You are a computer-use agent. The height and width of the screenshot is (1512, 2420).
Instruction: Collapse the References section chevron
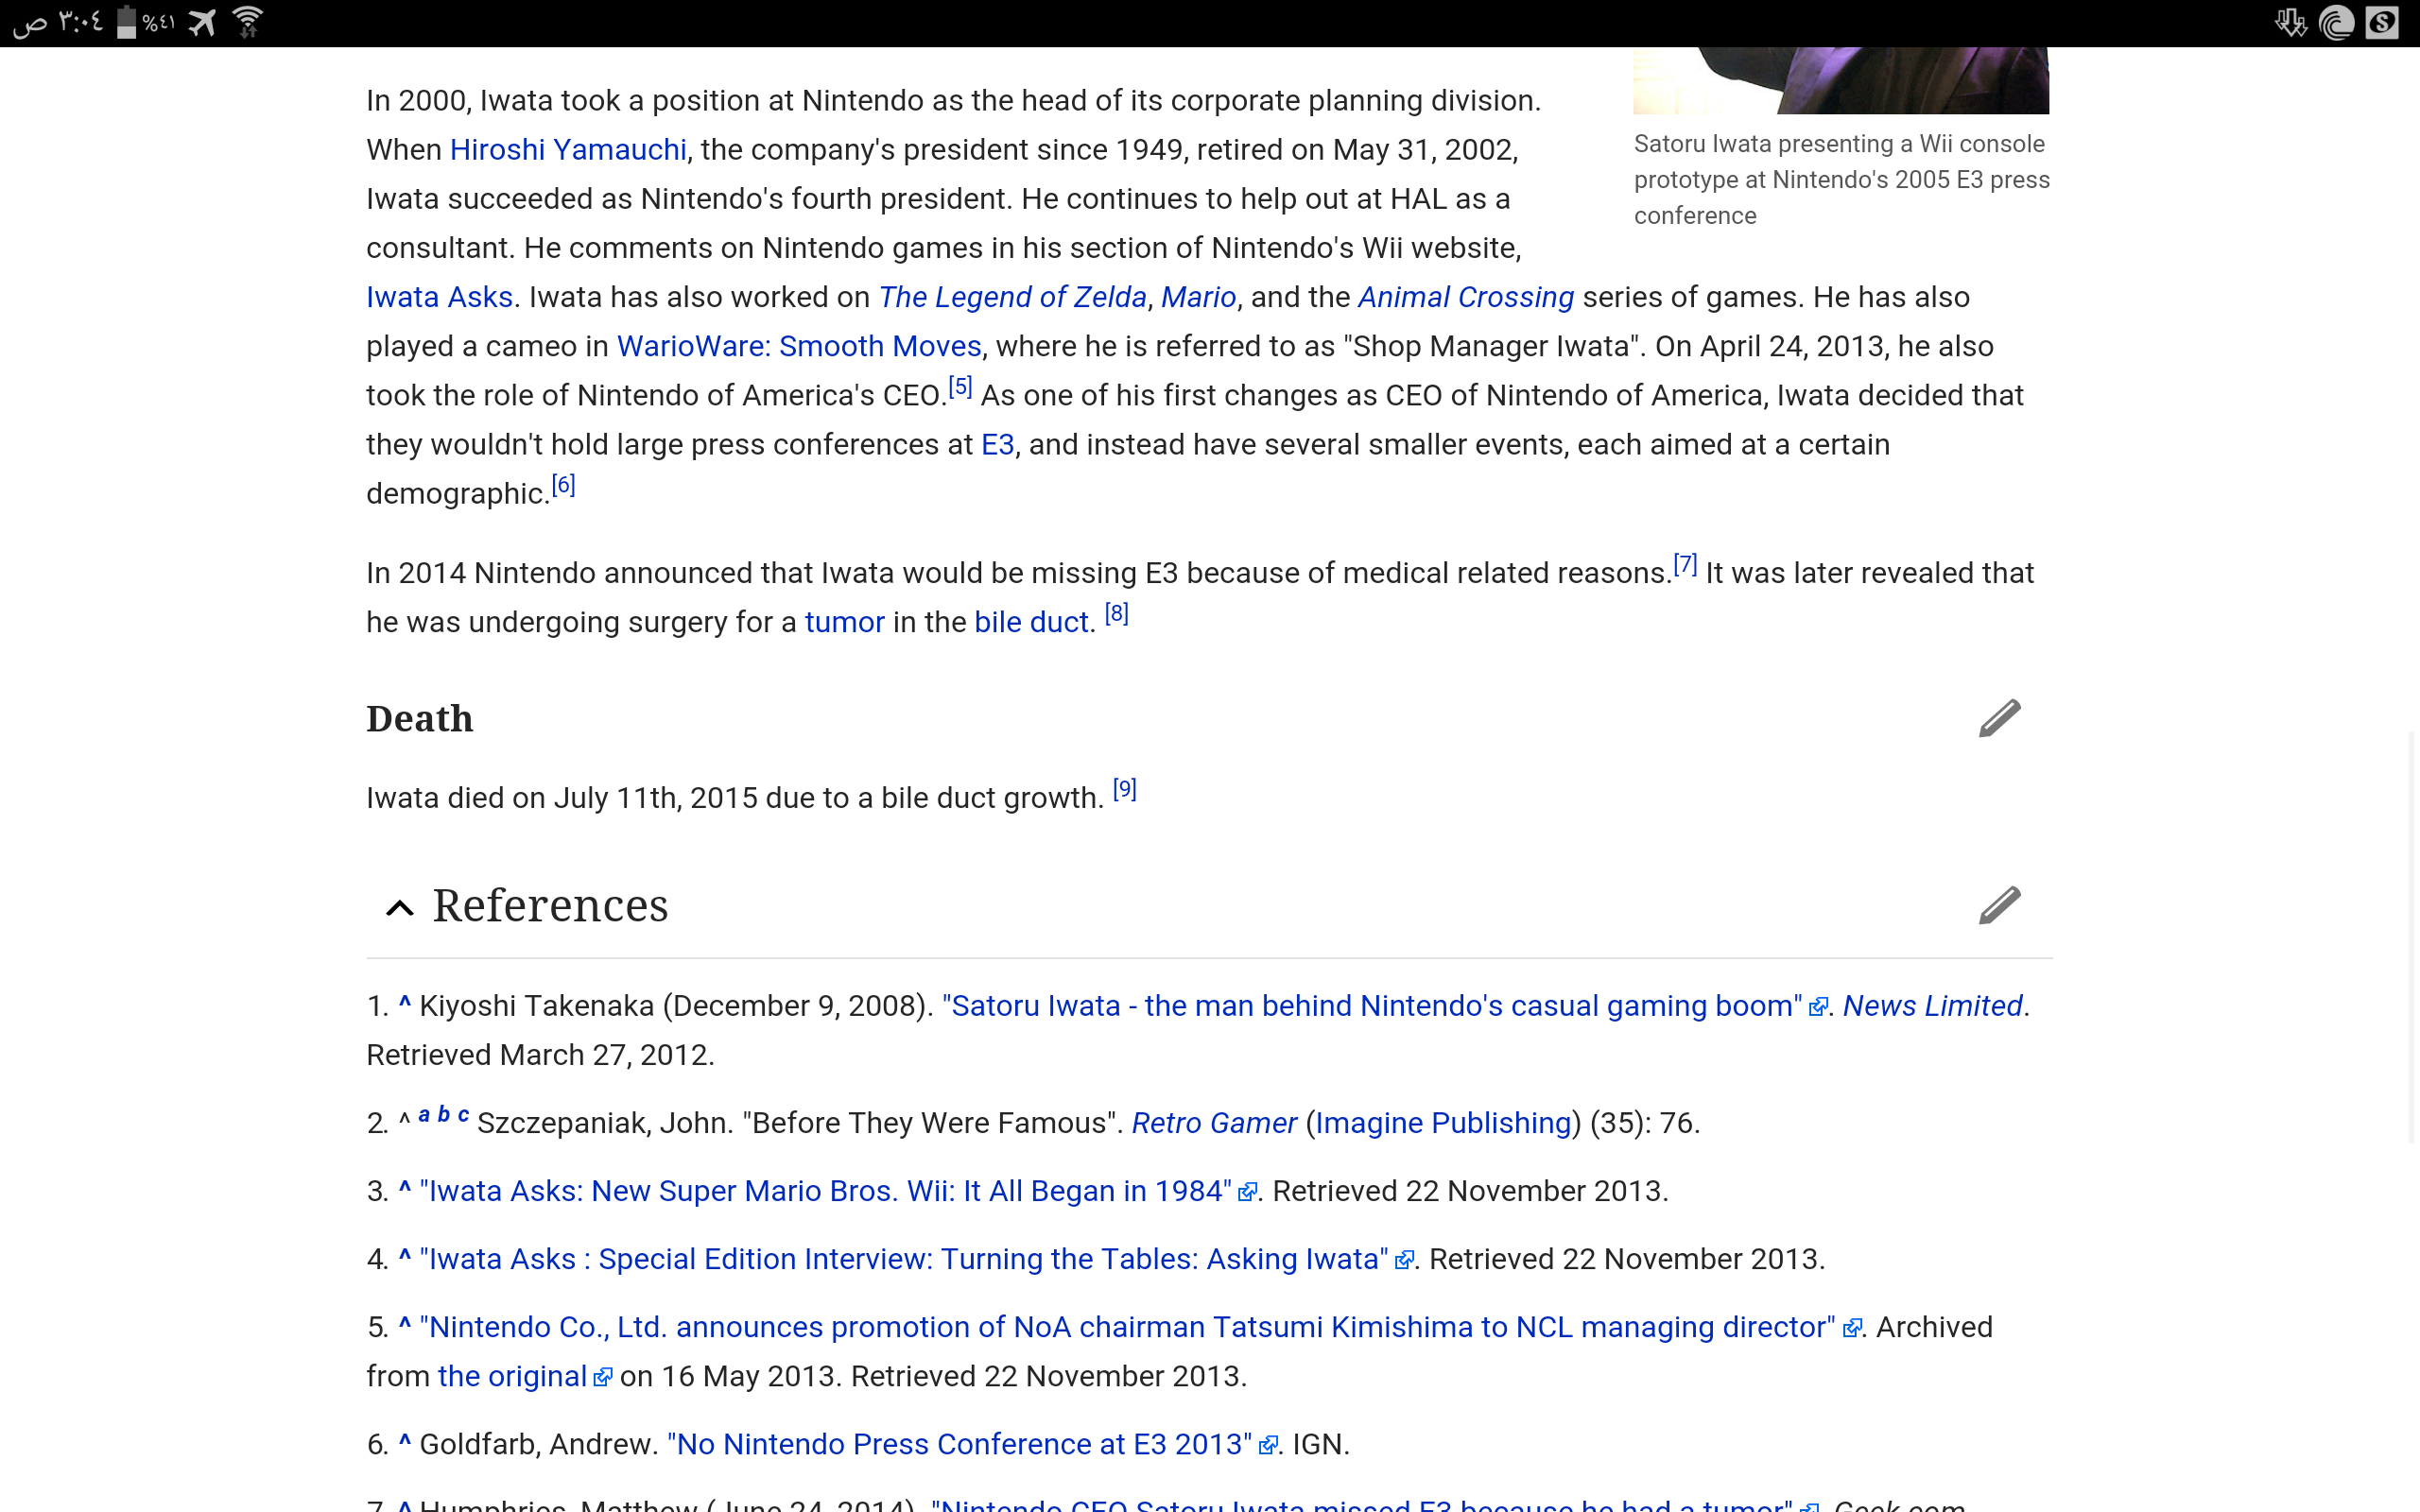pos(400,907)
